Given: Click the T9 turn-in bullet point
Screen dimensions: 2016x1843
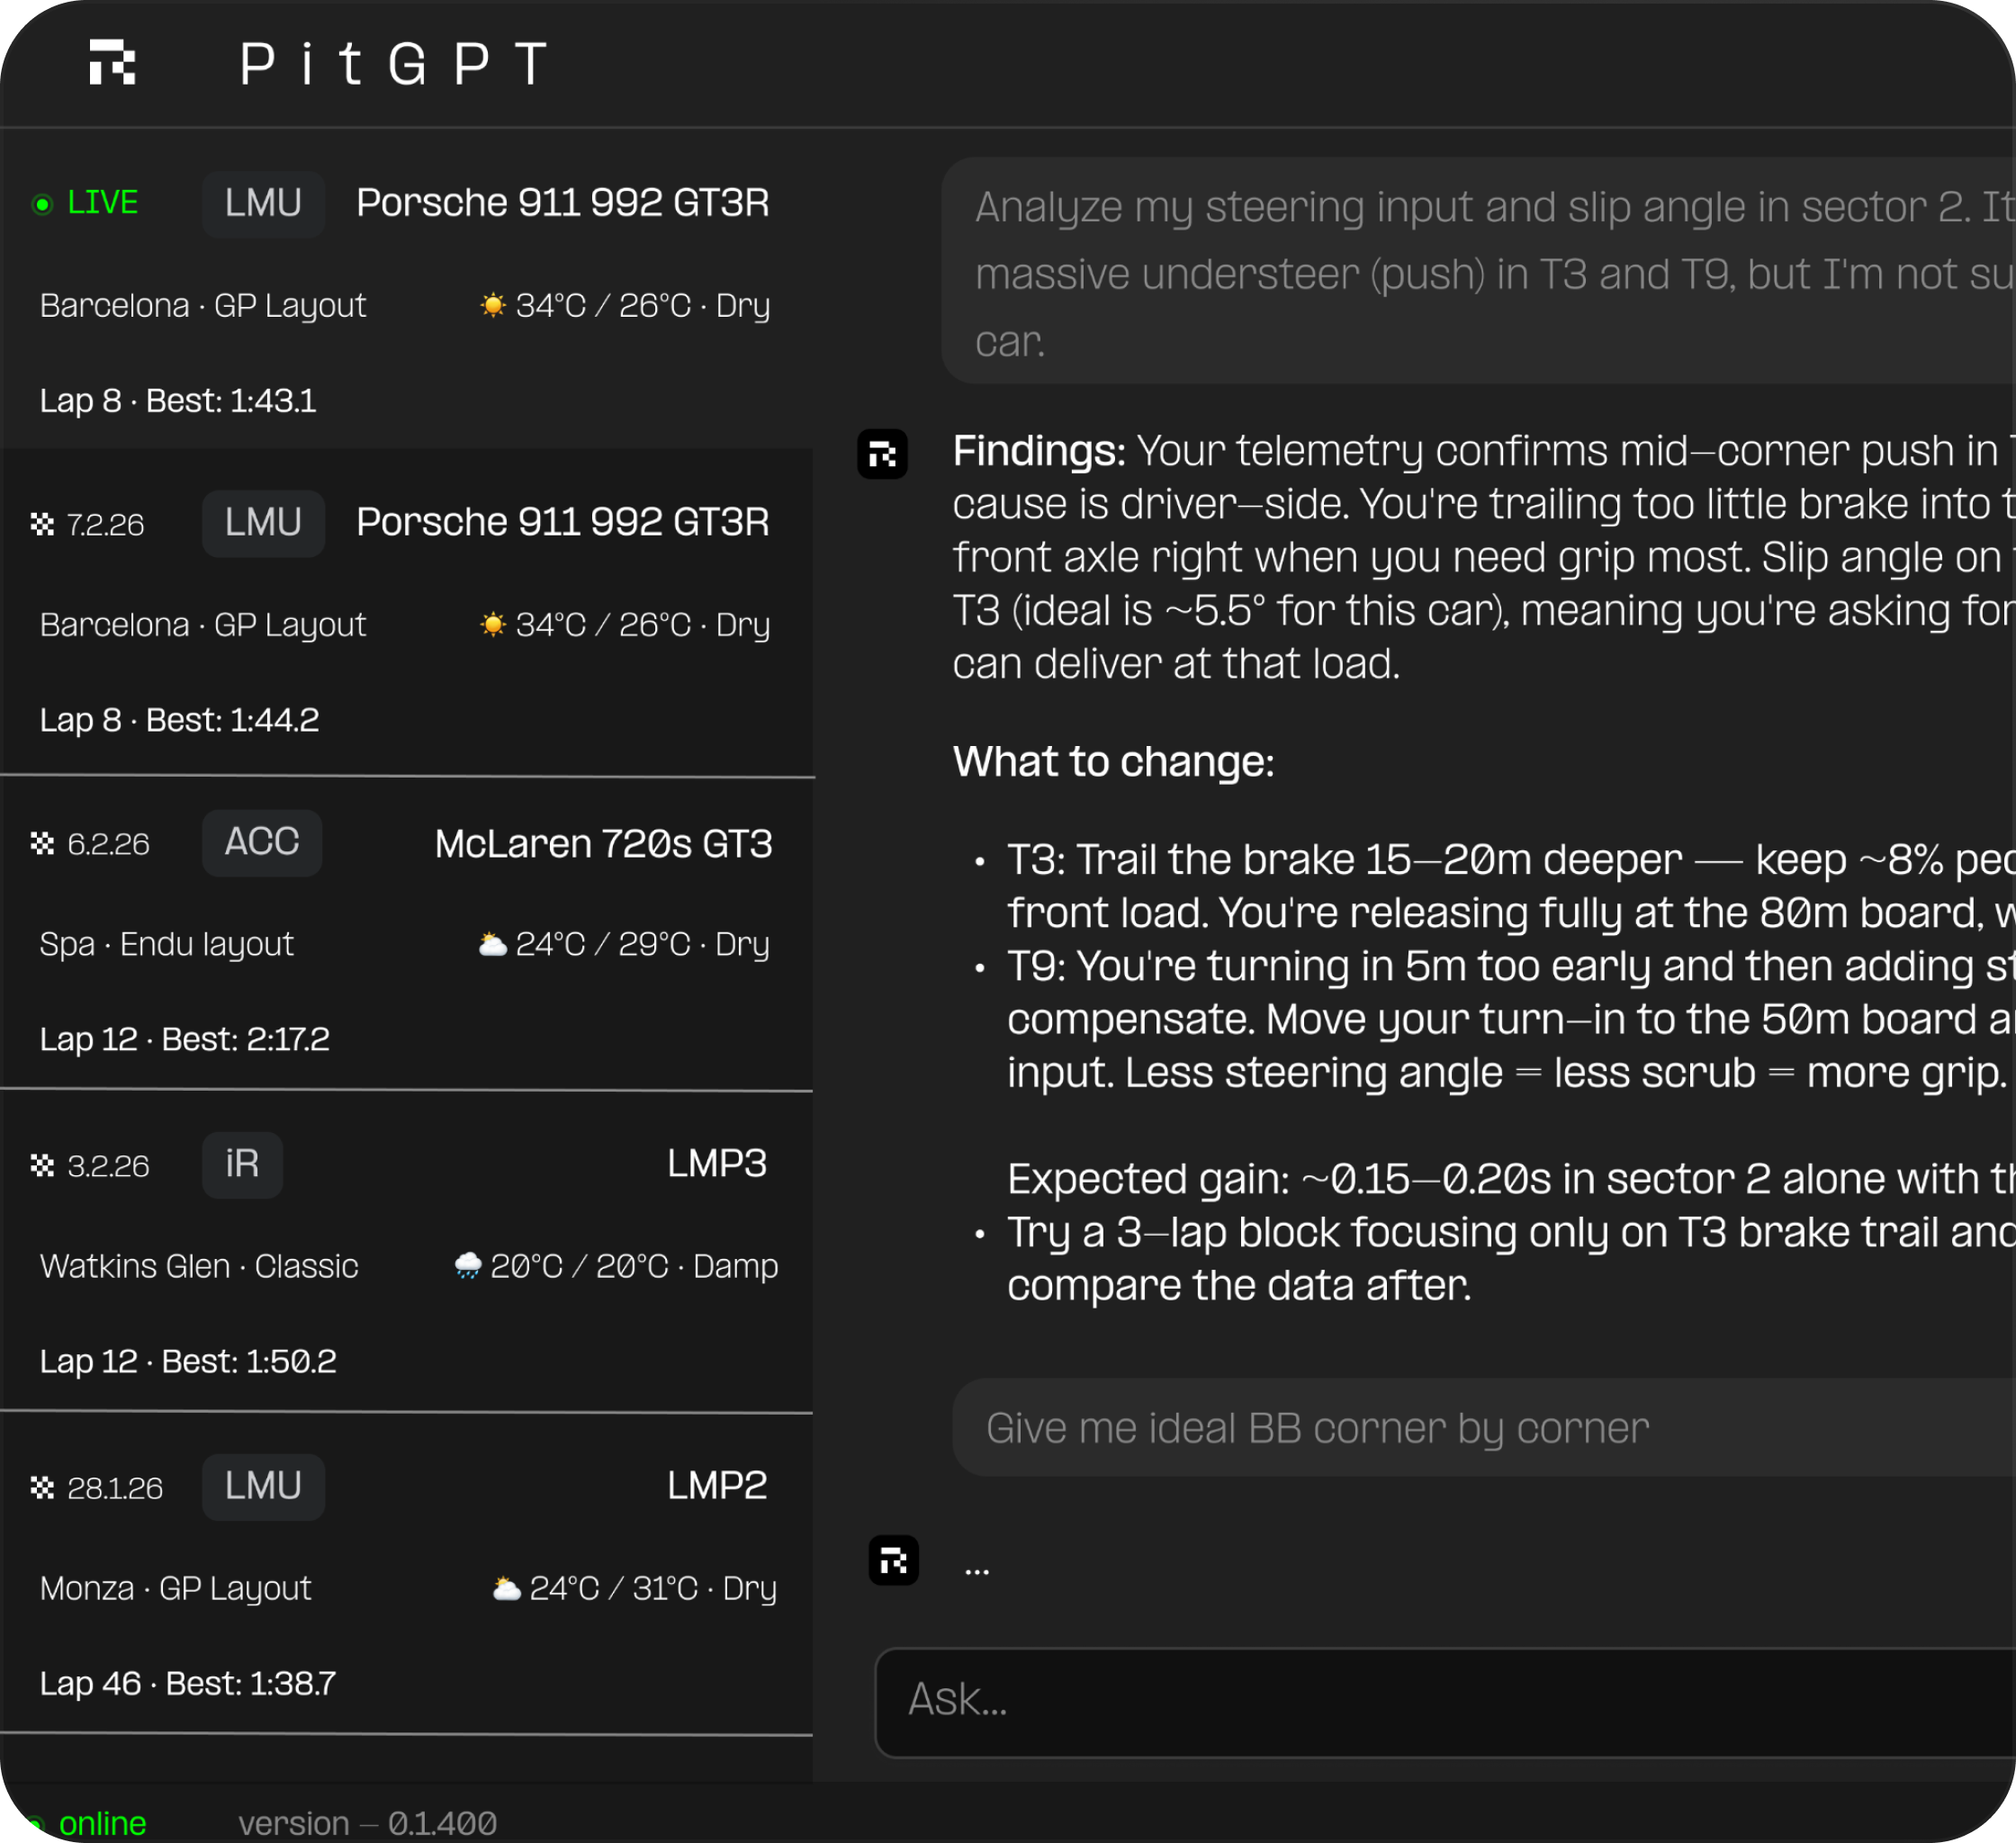Looking at the screenshot, I should 1510,1020.
